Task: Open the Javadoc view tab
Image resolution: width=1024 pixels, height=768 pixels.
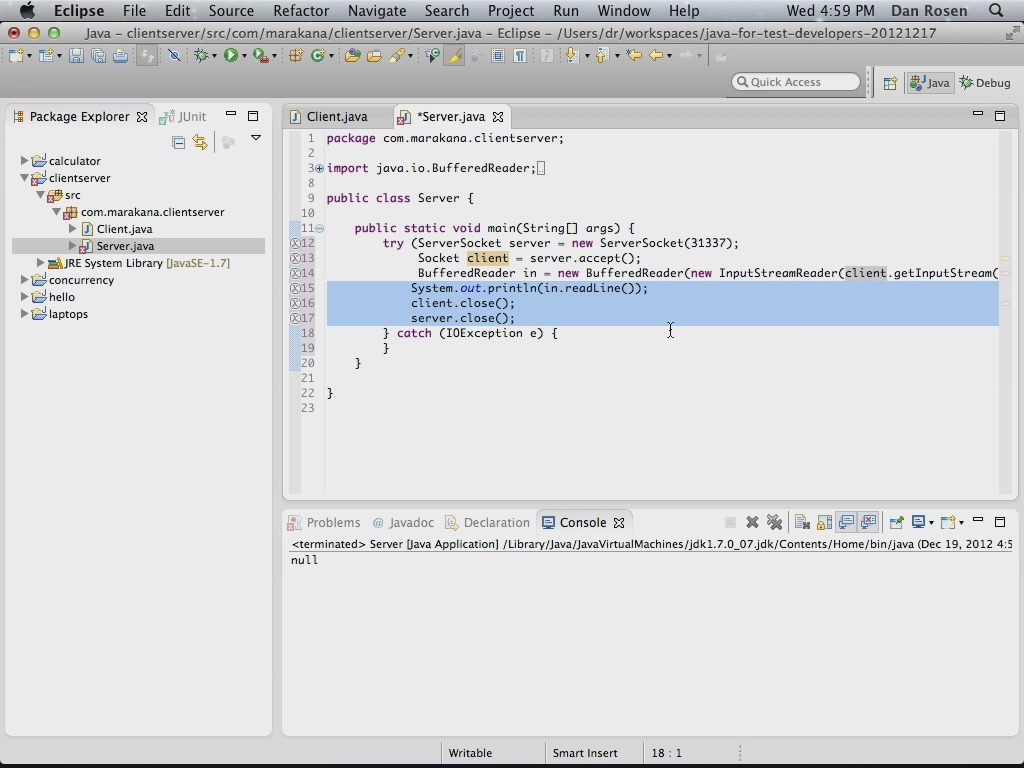Action: [403, 522]
